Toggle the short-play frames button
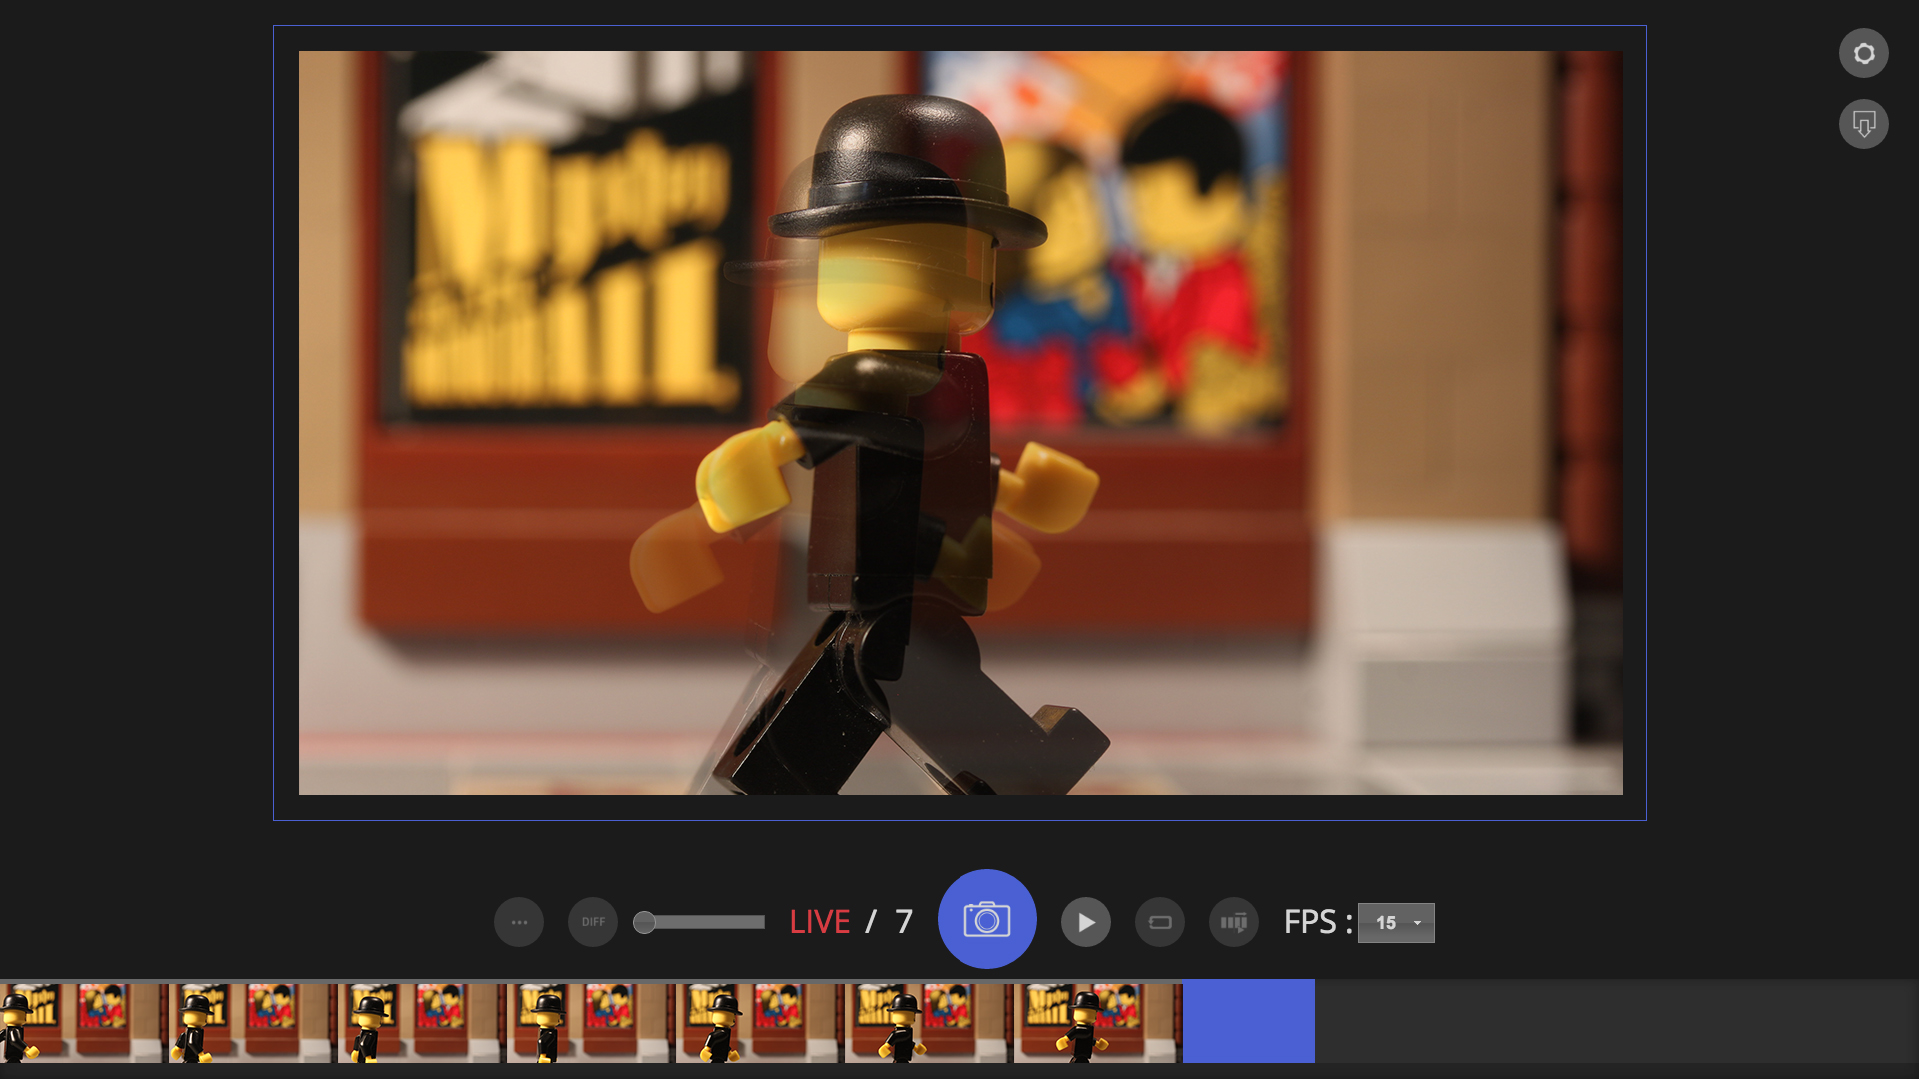Image resolution: width=1919 pixels, height=1079 pixels. tap(1234, 922)
